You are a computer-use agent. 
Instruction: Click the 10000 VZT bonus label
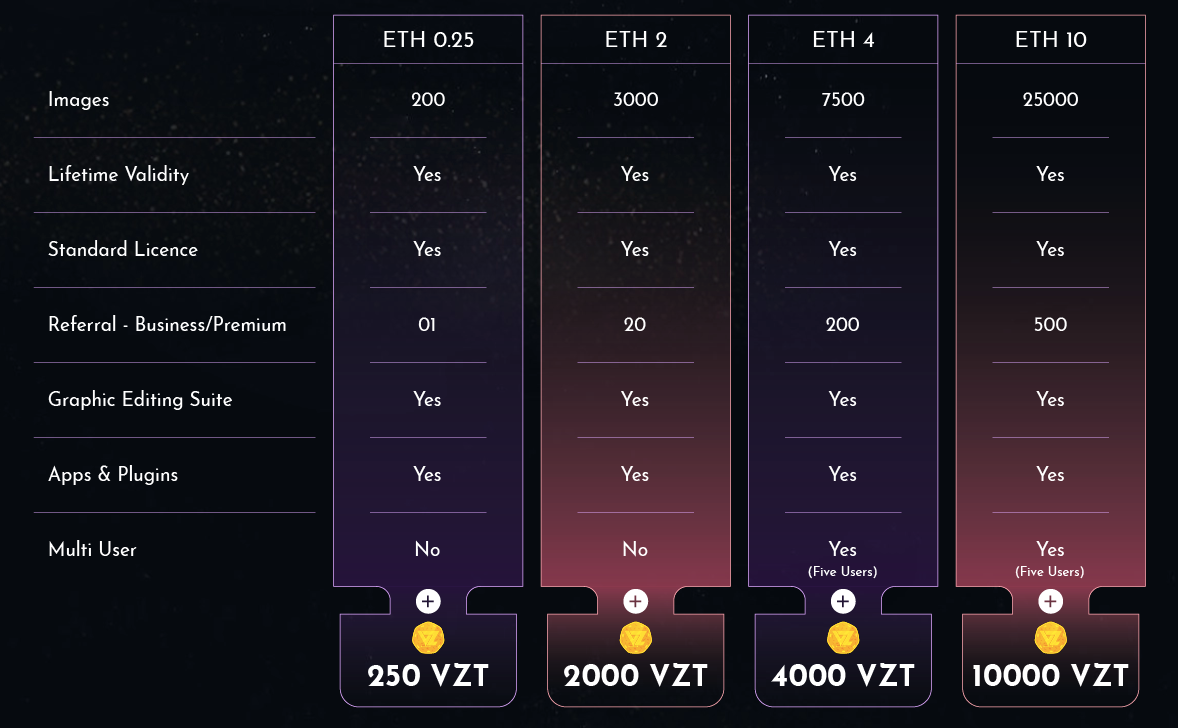(1050, 676)
